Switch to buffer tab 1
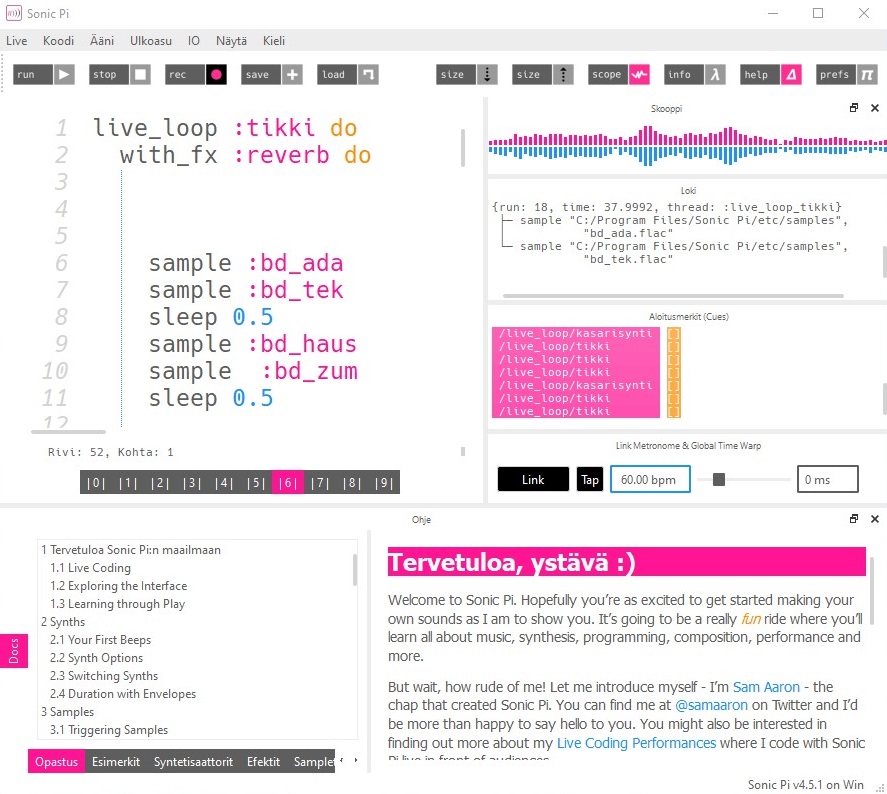Screen dimensions: 887x794 pyautogui.click(x=128, y=482)
